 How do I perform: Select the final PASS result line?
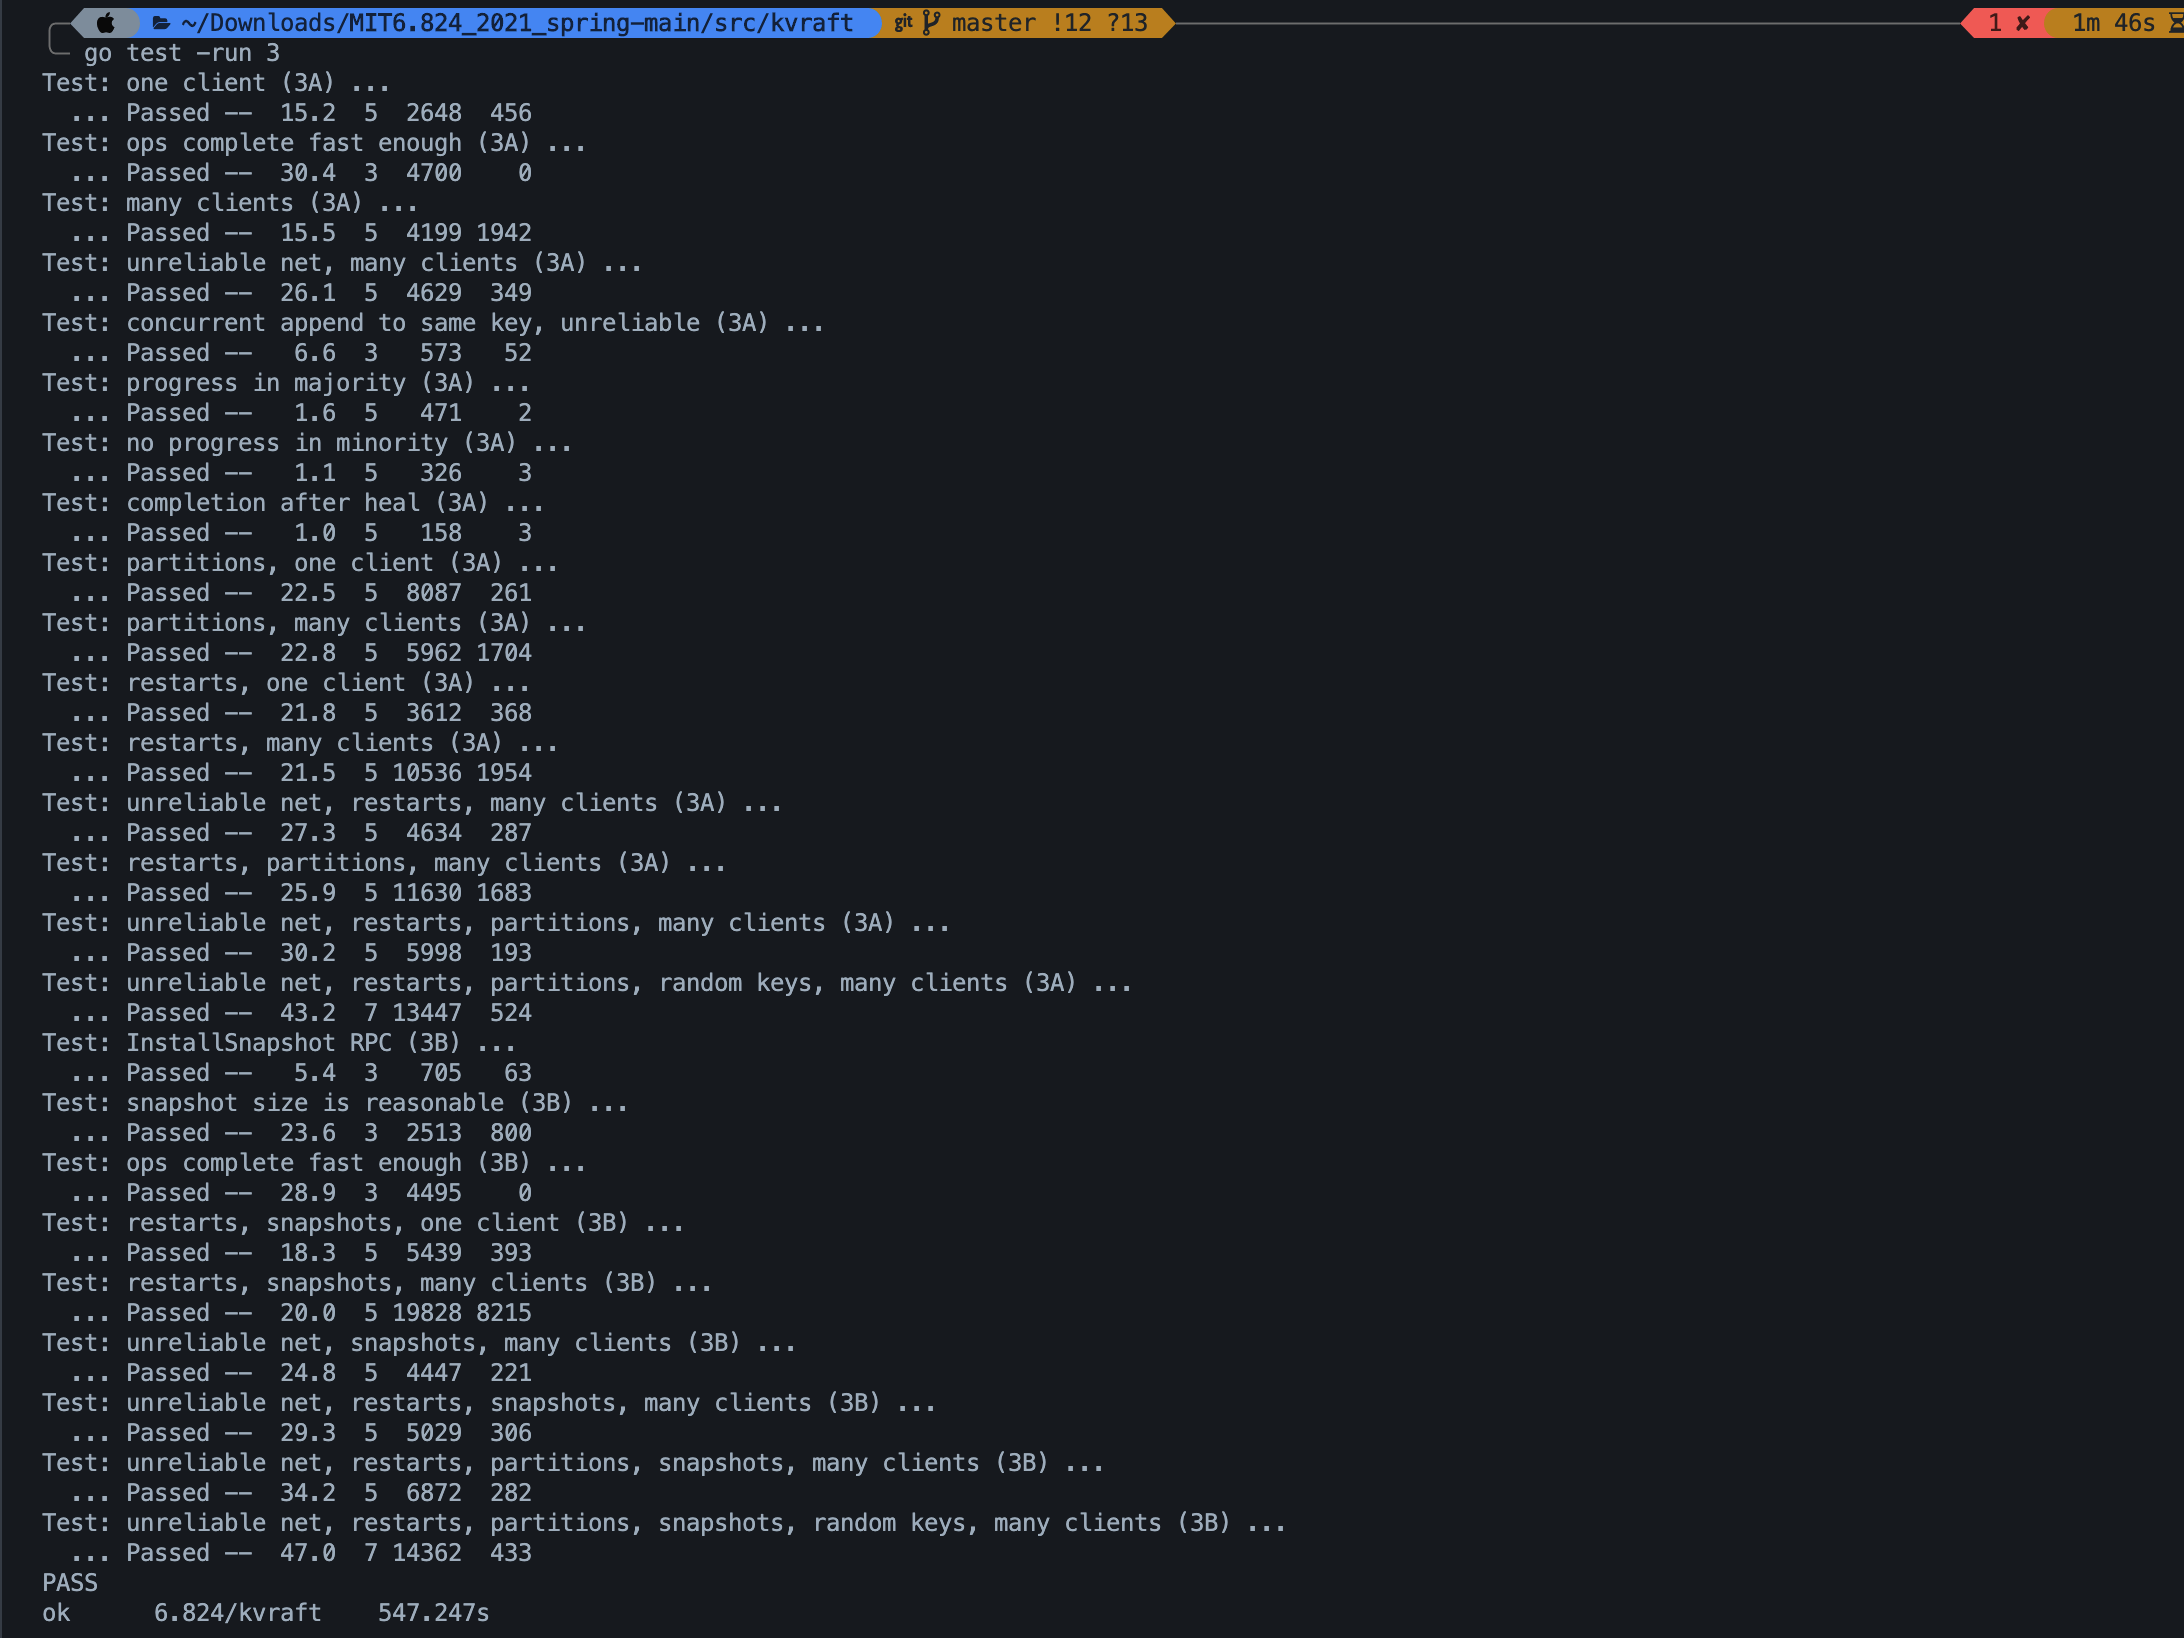(x=68, y=1583)
